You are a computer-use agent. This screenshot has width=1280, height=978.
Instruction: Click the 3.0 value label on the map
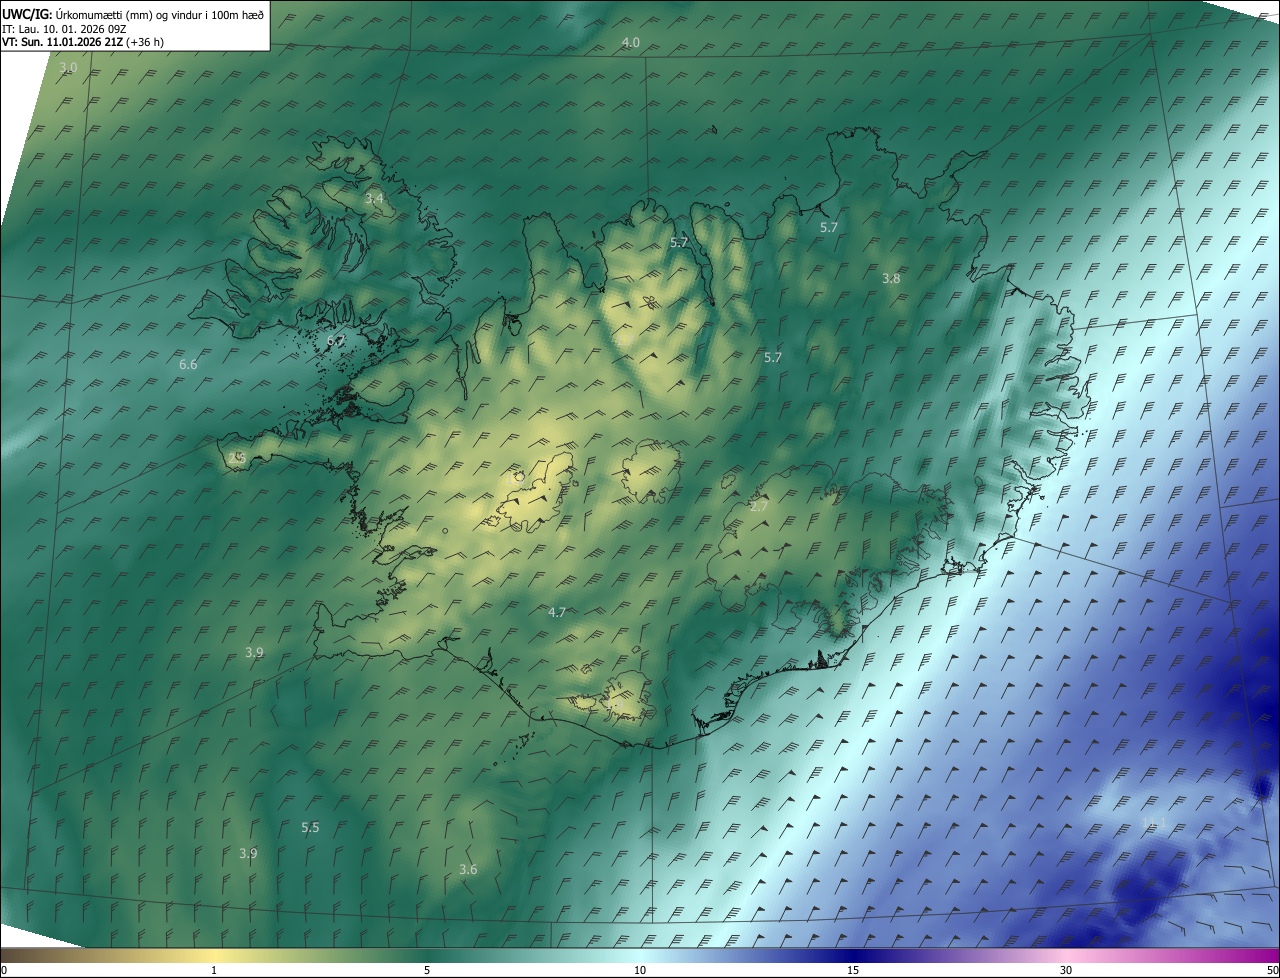pos(68,68)
